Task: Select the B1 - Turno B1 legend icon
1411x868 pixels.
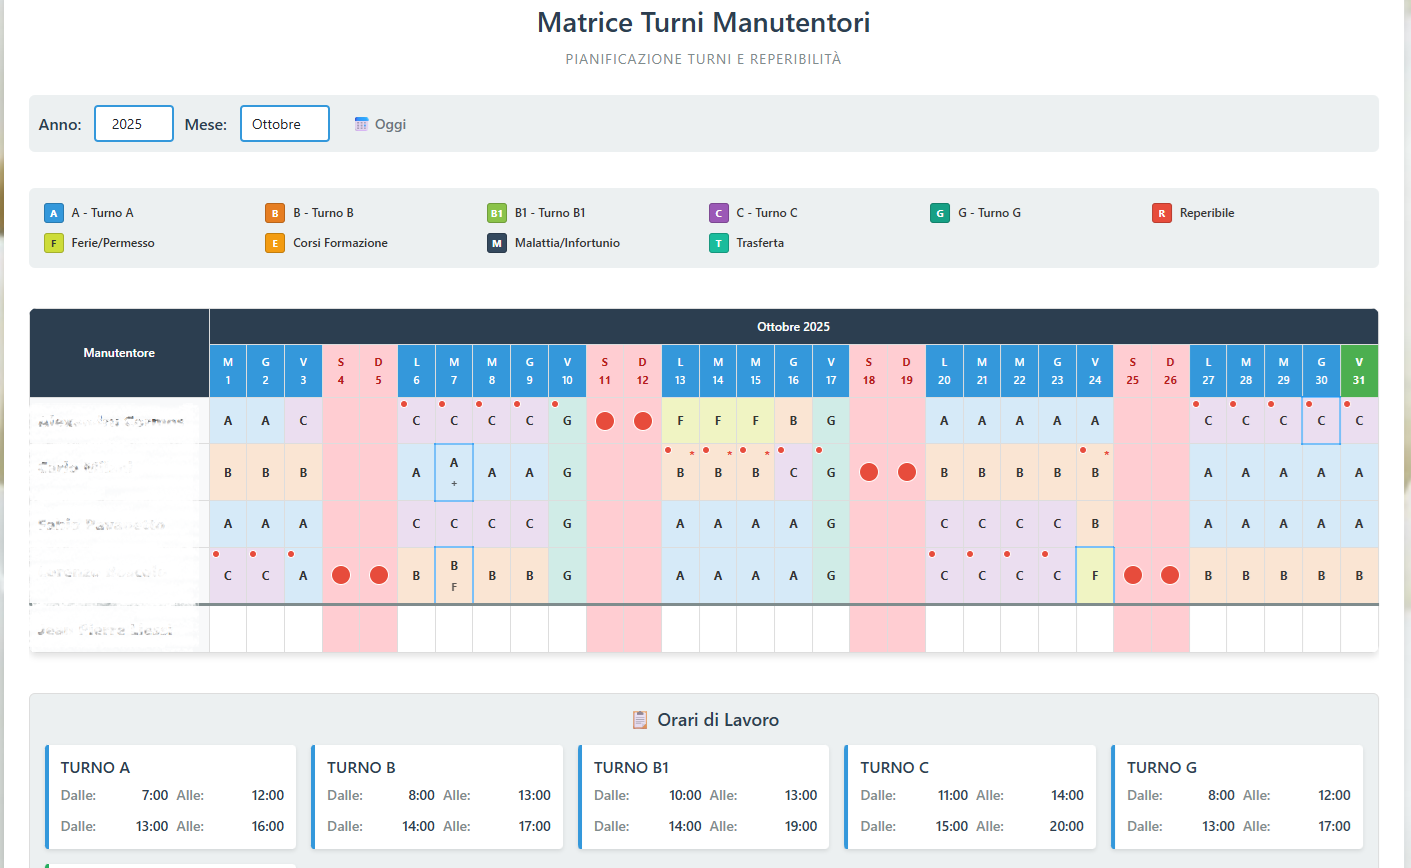Action: click(x=496, y=212)
